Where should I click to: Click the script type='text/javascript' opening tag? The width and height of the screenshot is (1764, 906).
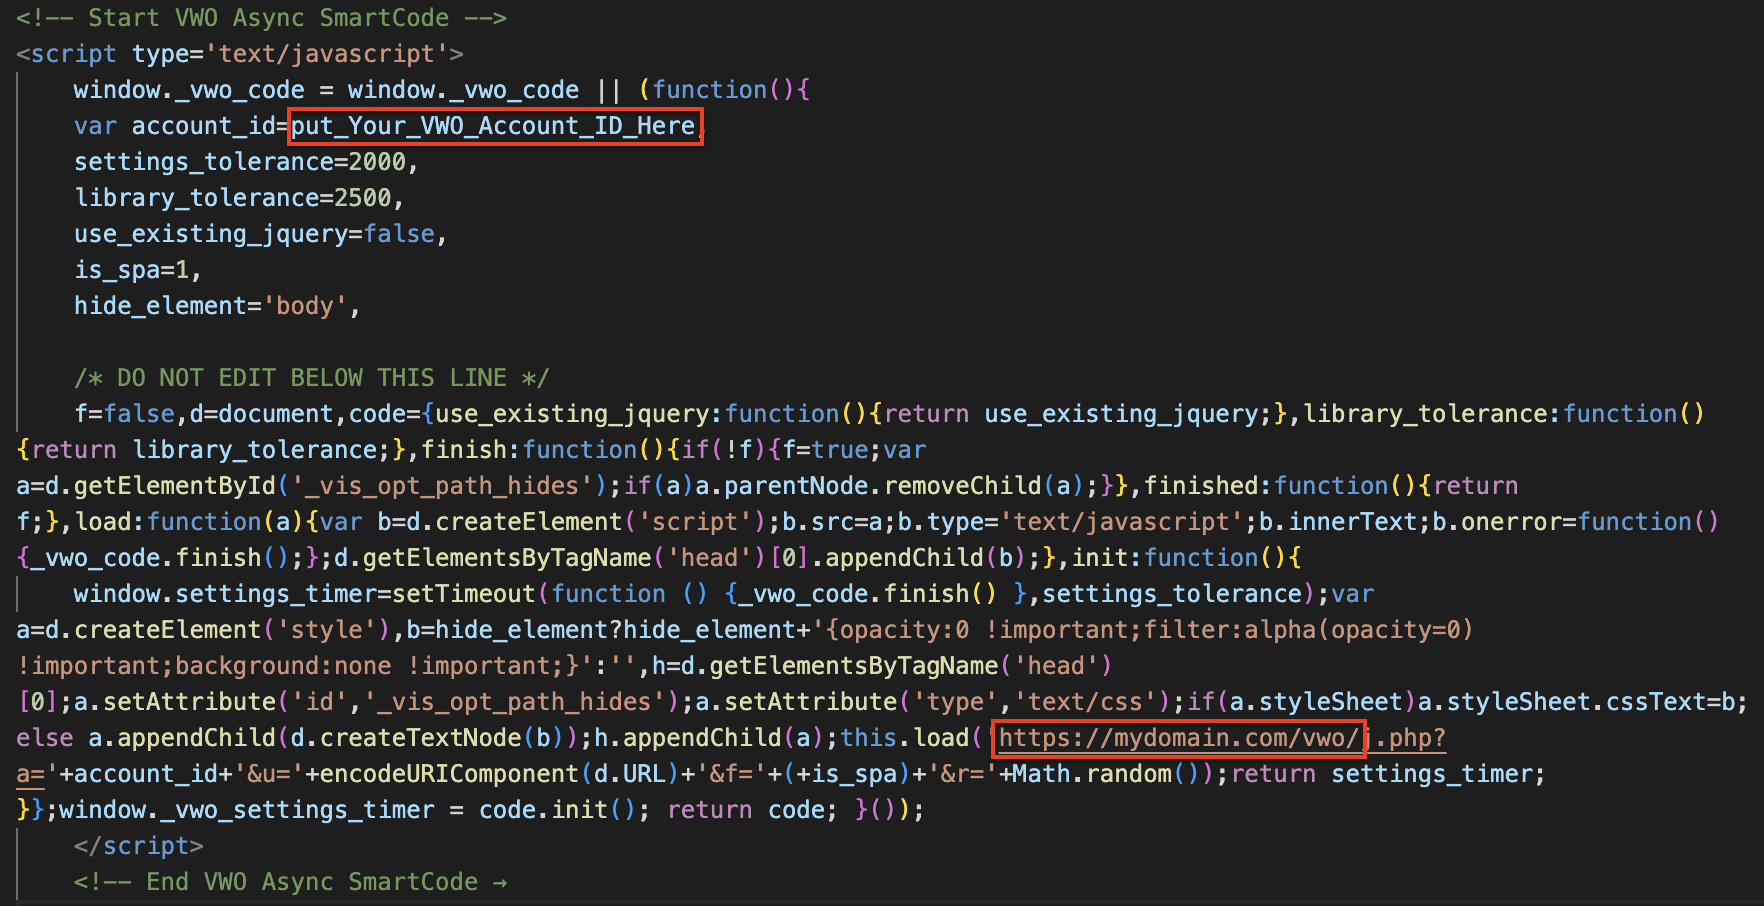pos(240,54)
